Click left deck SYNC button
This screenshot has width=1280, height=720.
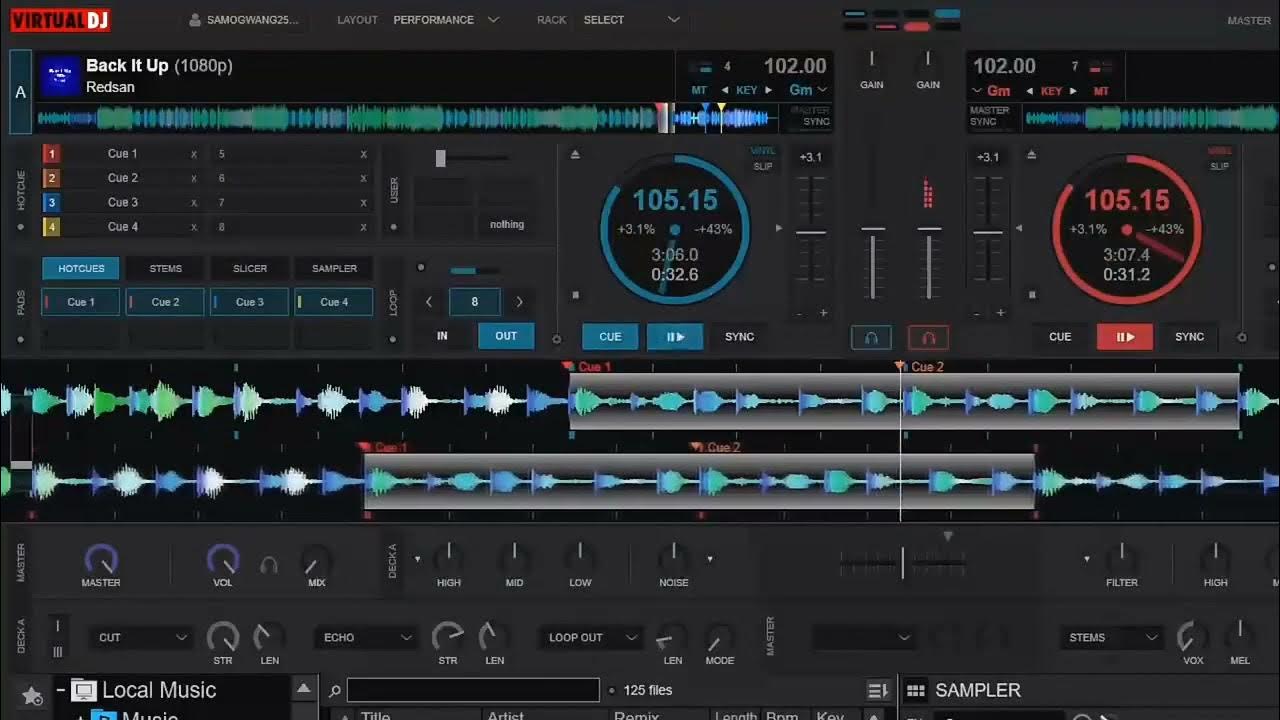740,337
